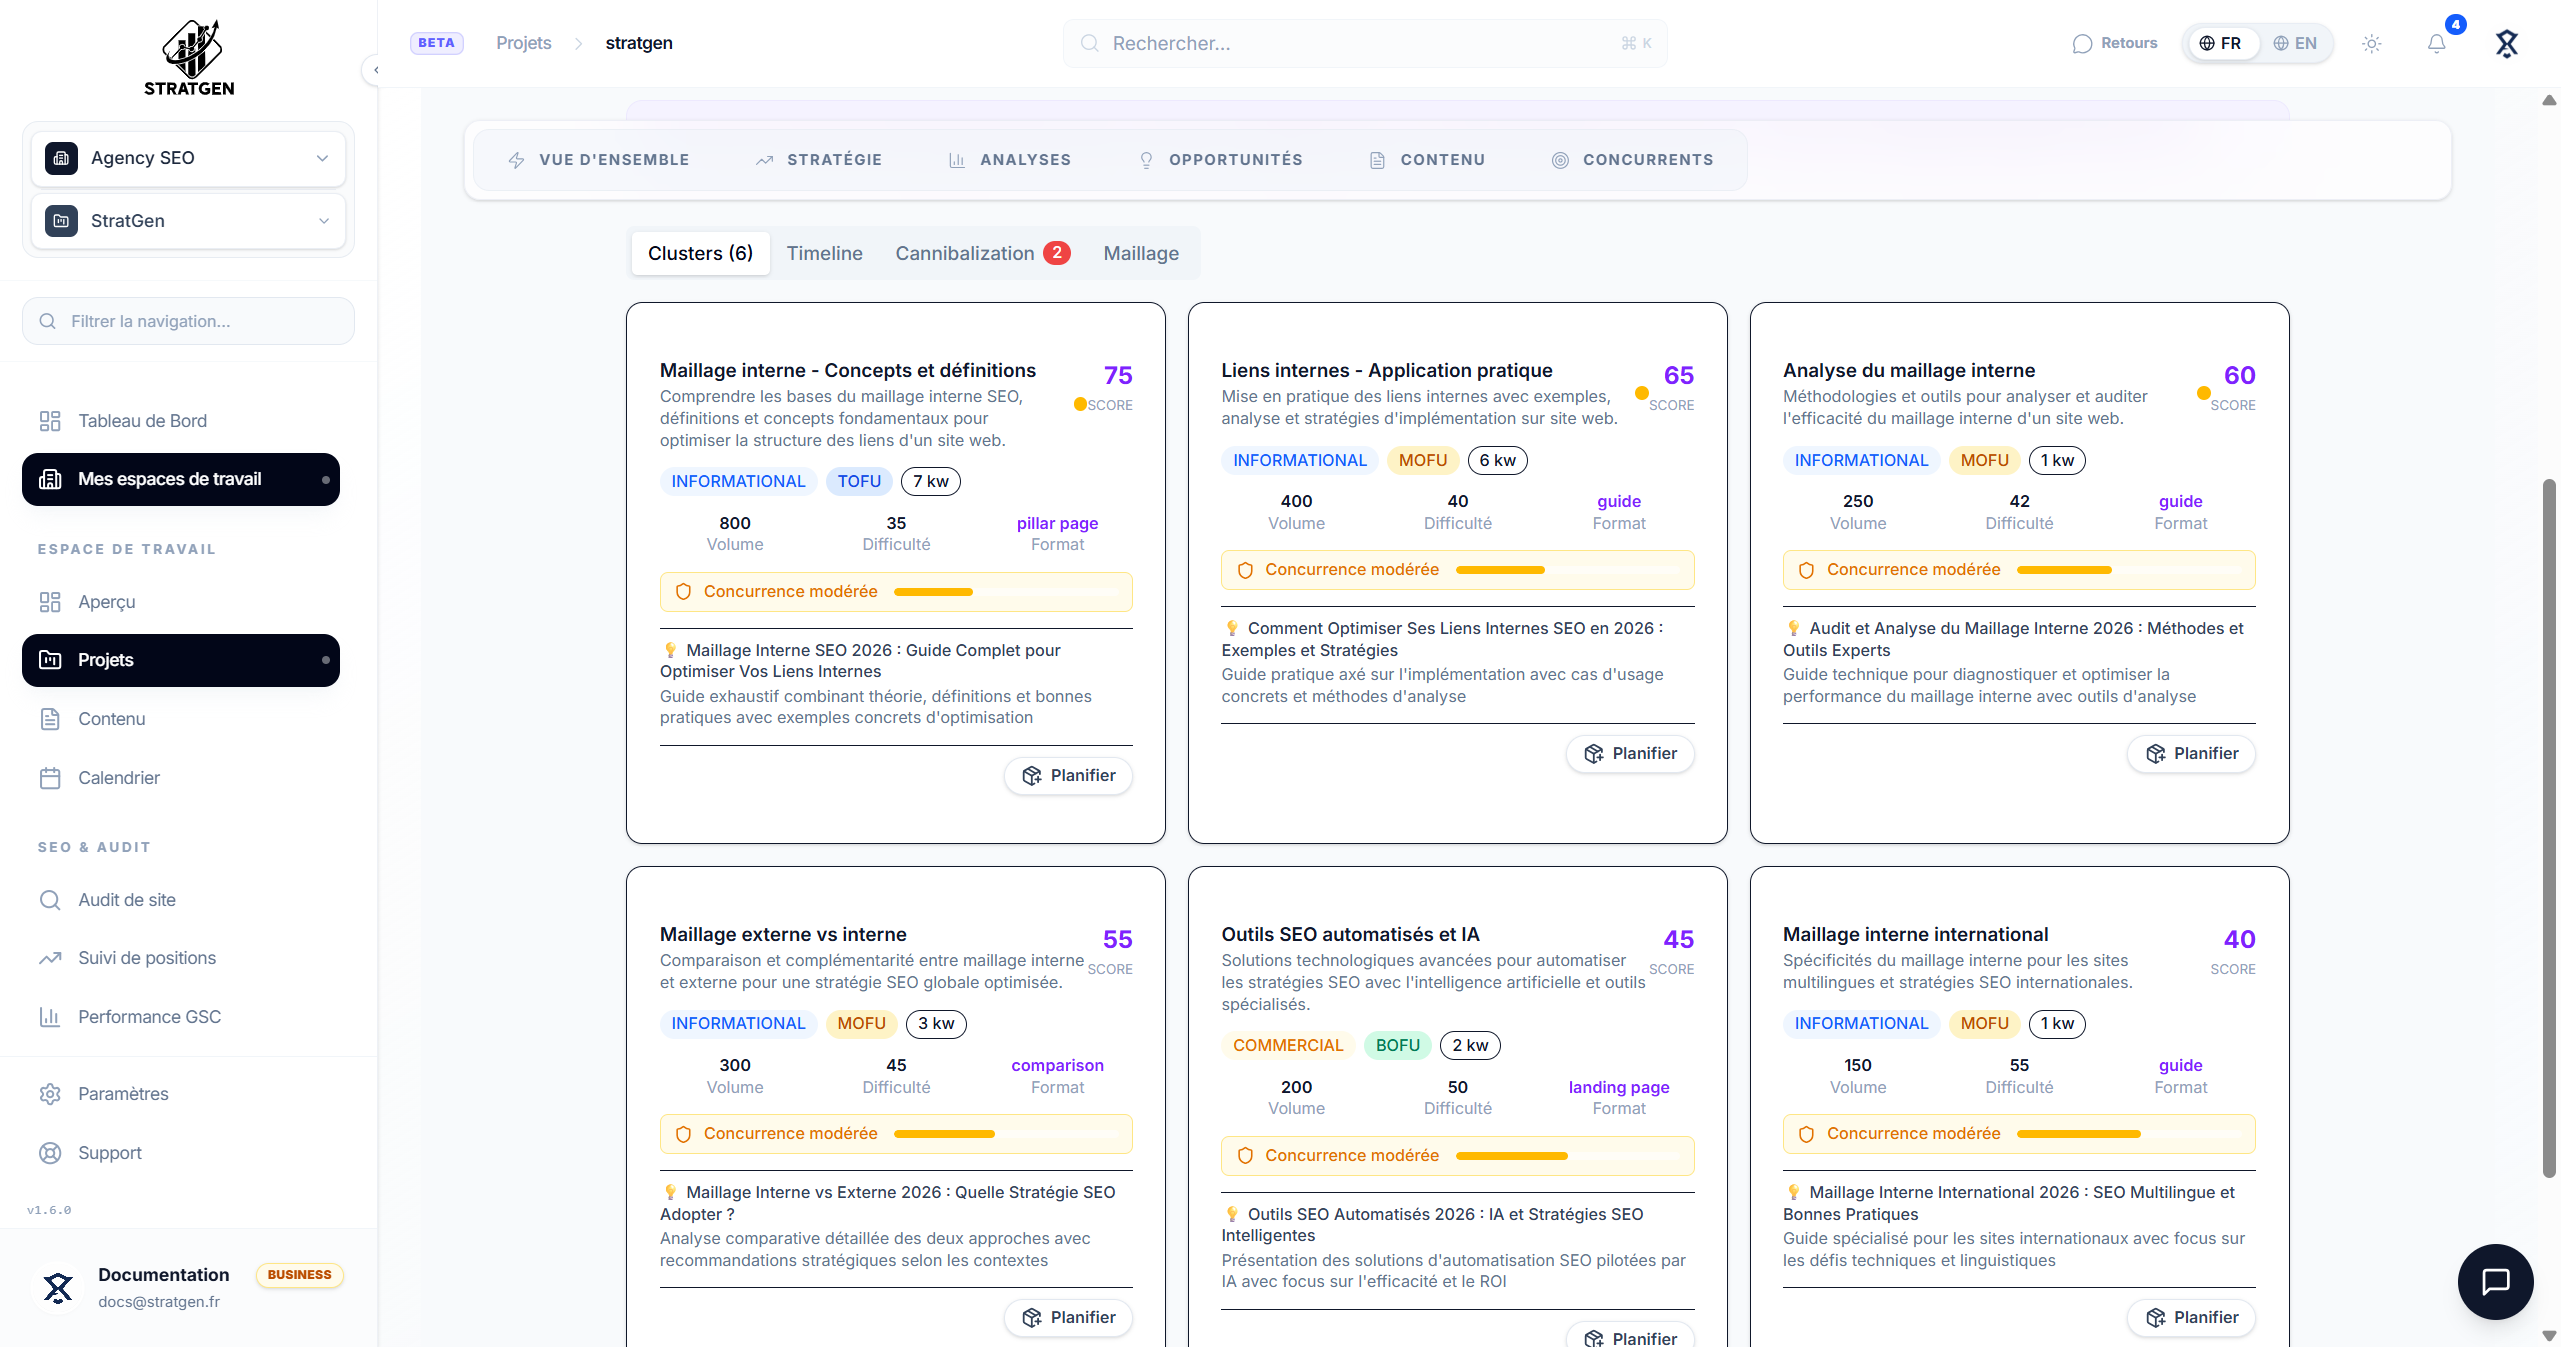This screenshot has height=1347, width=2561.
Task: Expand the Agency SEO dropdown
Action: click(x=188, y=158)
